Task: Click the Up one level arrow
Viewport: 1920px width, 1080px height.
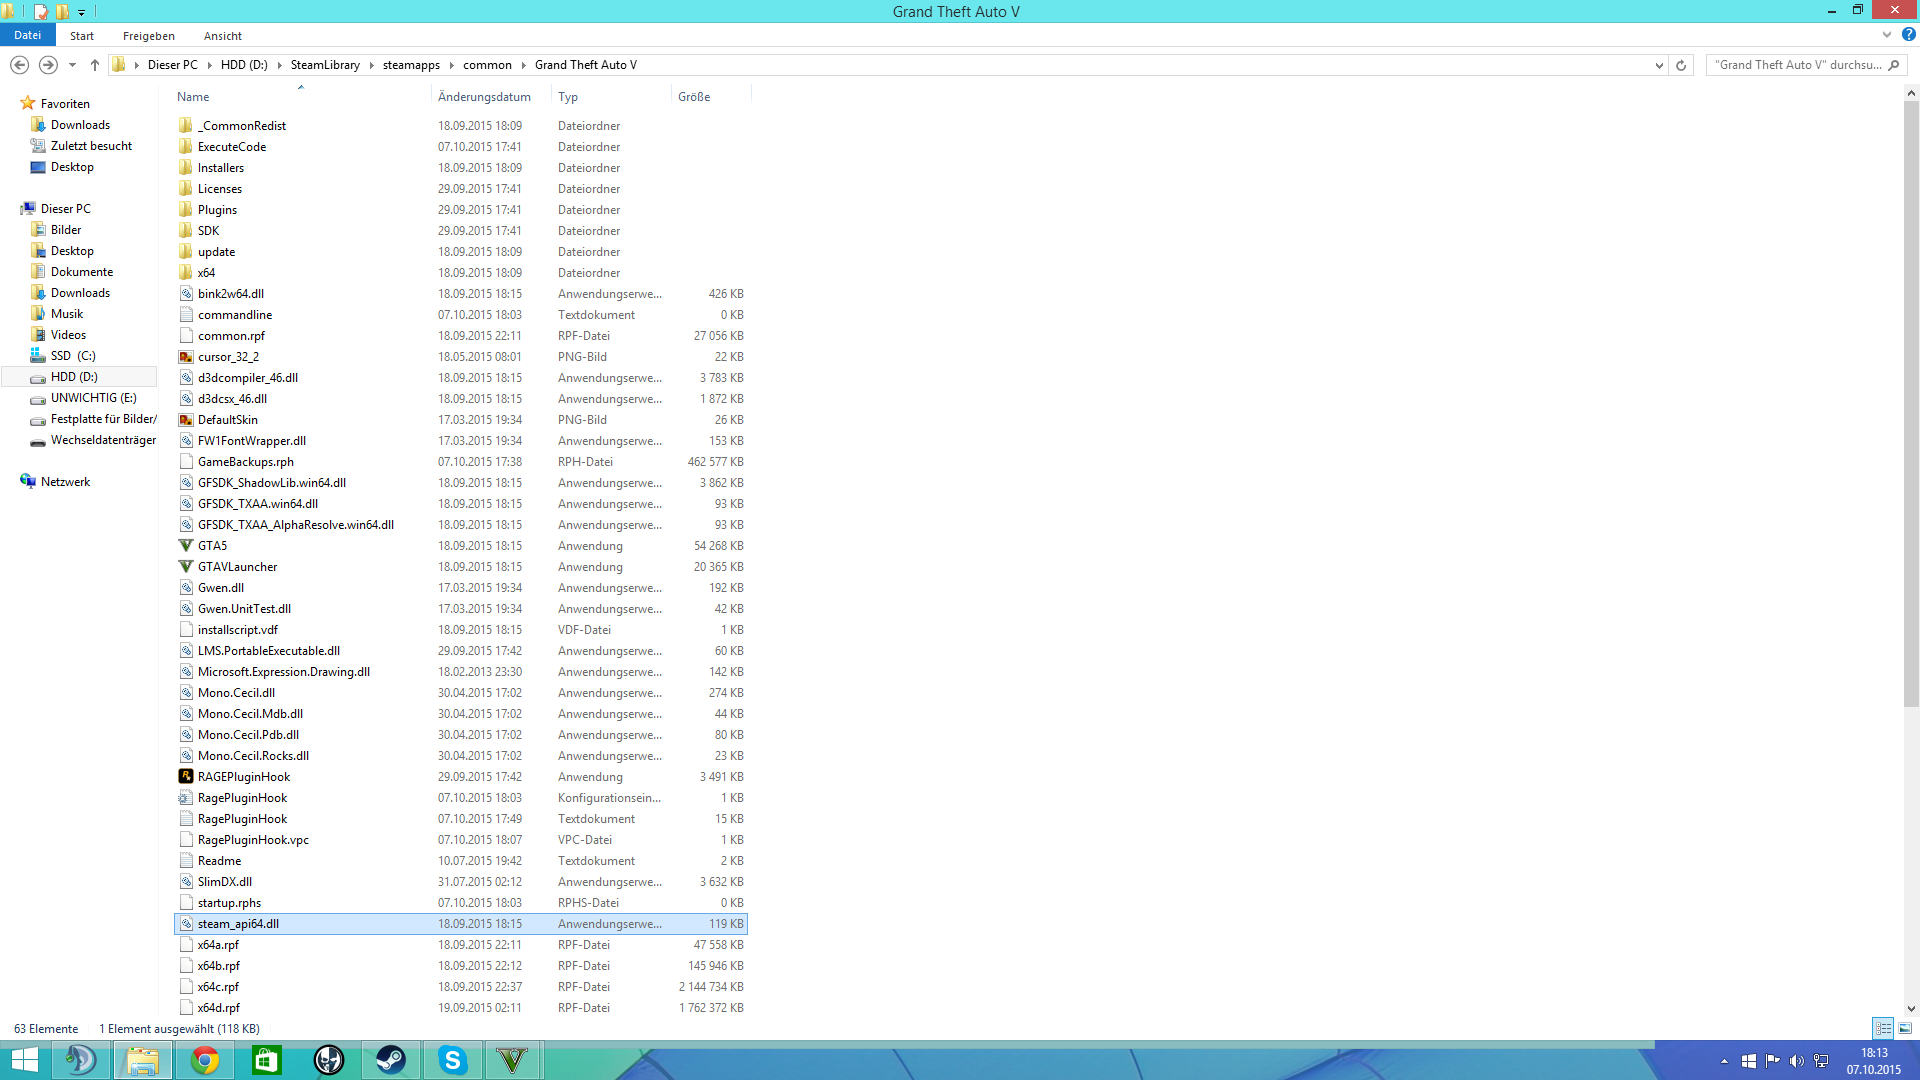Action: click(95, 65)
